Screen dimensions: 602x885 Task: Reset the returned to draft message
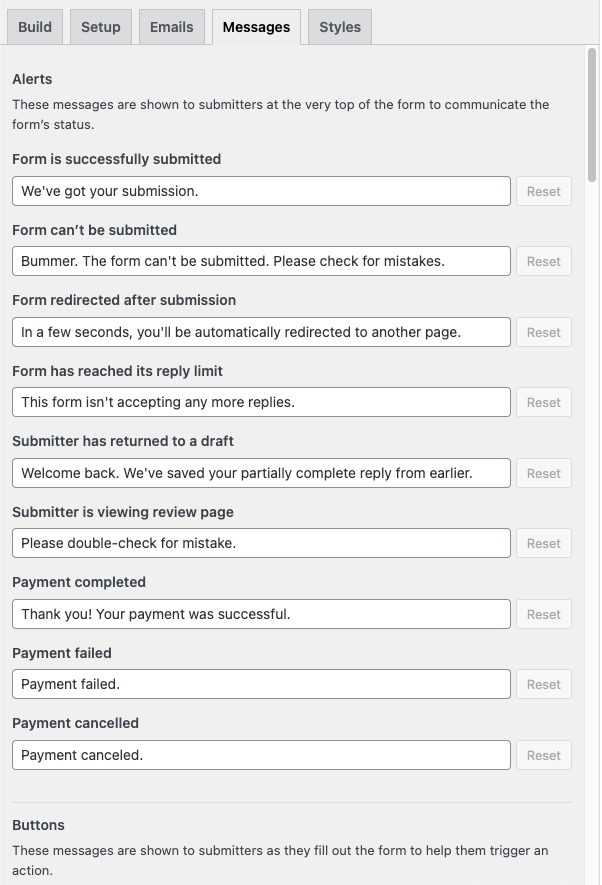(x=544, y=473)
